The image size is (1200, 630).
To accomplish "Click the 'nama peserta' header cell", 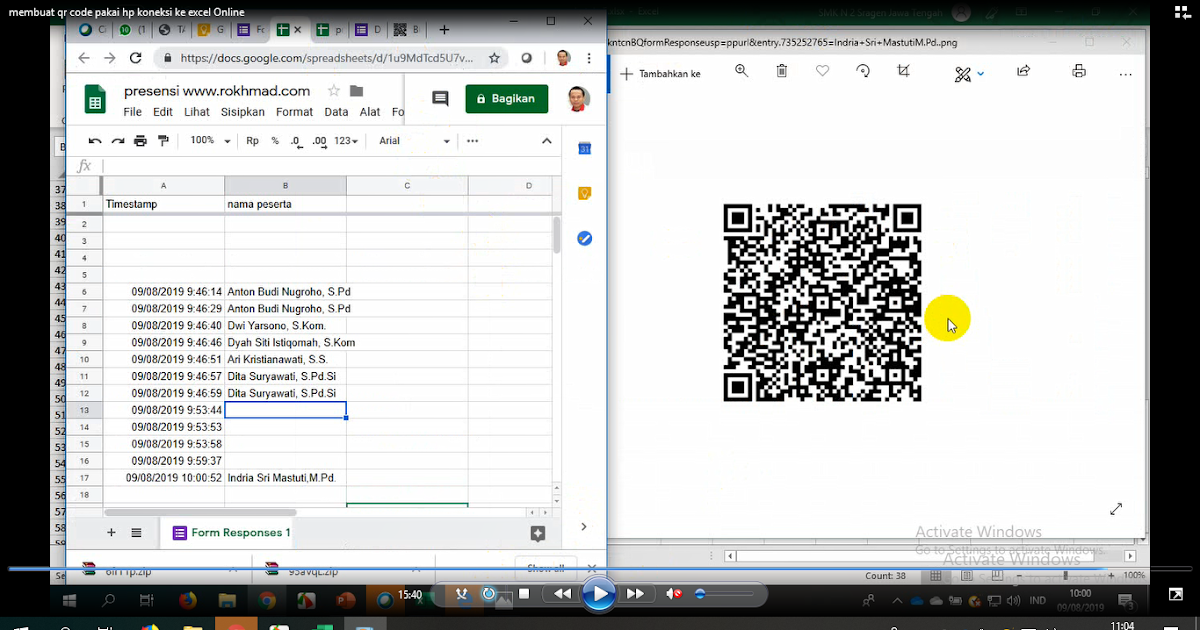I will (285, 204).
